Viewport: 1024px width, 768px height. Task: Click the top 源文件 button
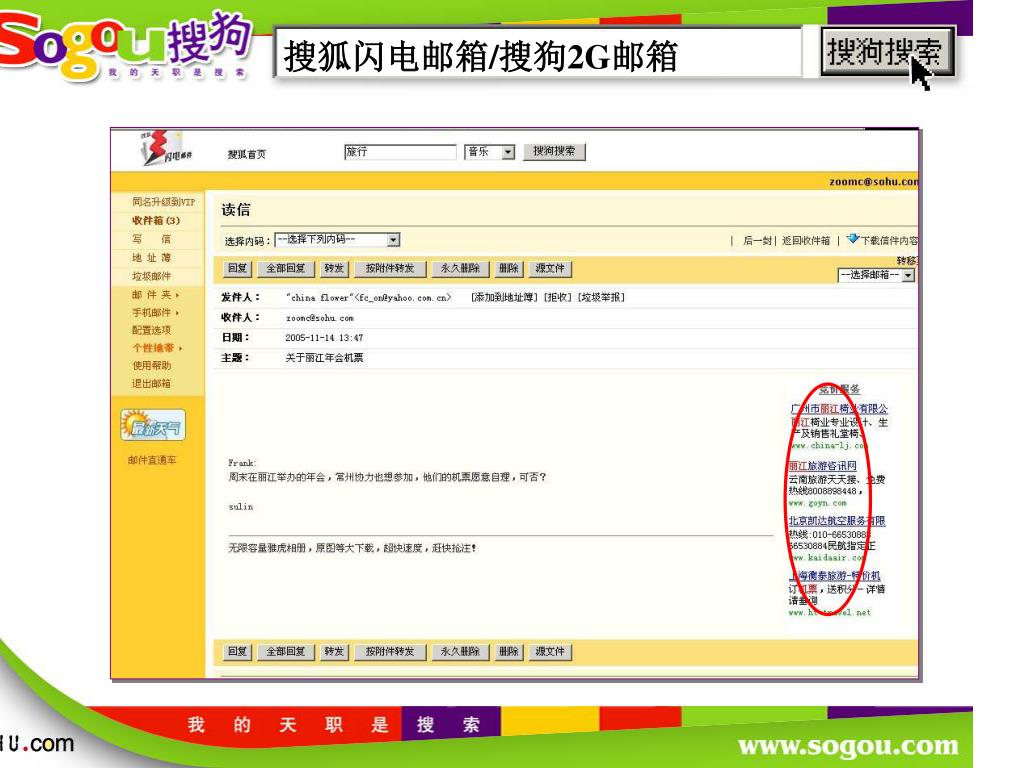coord(550,268)
